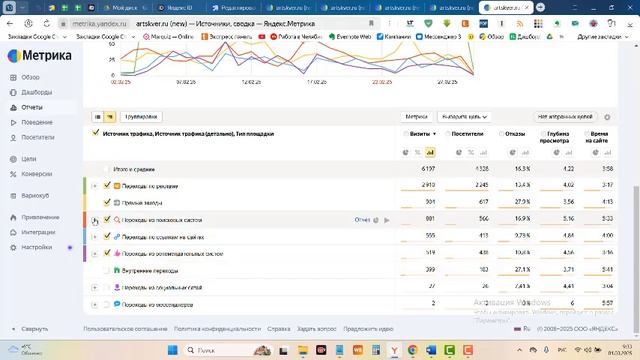Open Дашборды in the sidebar
The image size is (640, 360).
(36, 92)
